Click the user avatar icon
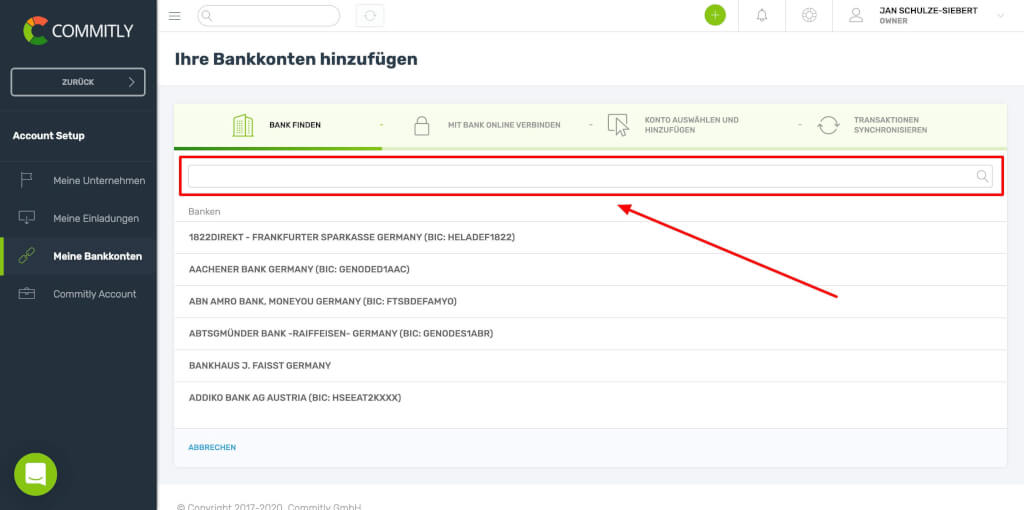Viewport: 1024px width, 510px height. tap(856, 16)
